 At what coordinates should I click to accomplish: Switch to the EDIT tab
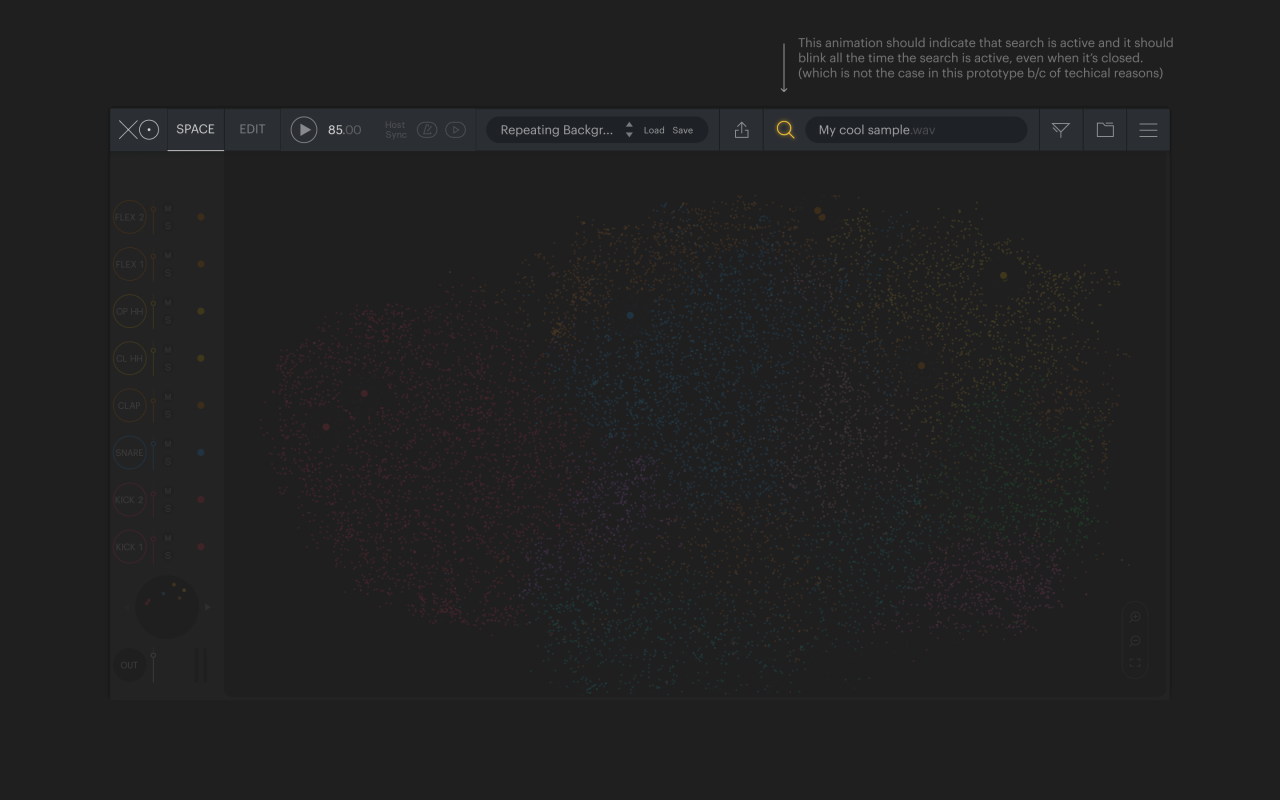252,130
